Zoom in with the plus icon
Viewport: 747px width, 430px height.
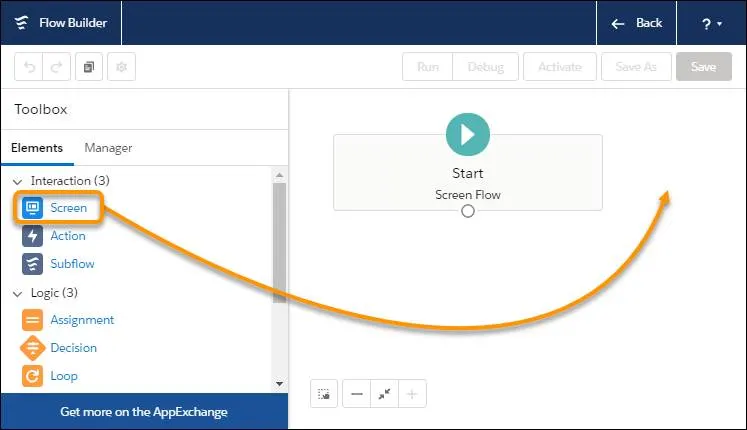[412, 394]
